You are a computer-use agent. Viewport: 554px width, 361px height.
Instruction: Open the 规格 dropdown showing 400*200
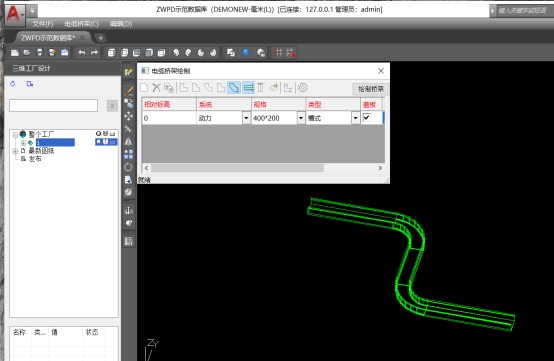point(301,118)
